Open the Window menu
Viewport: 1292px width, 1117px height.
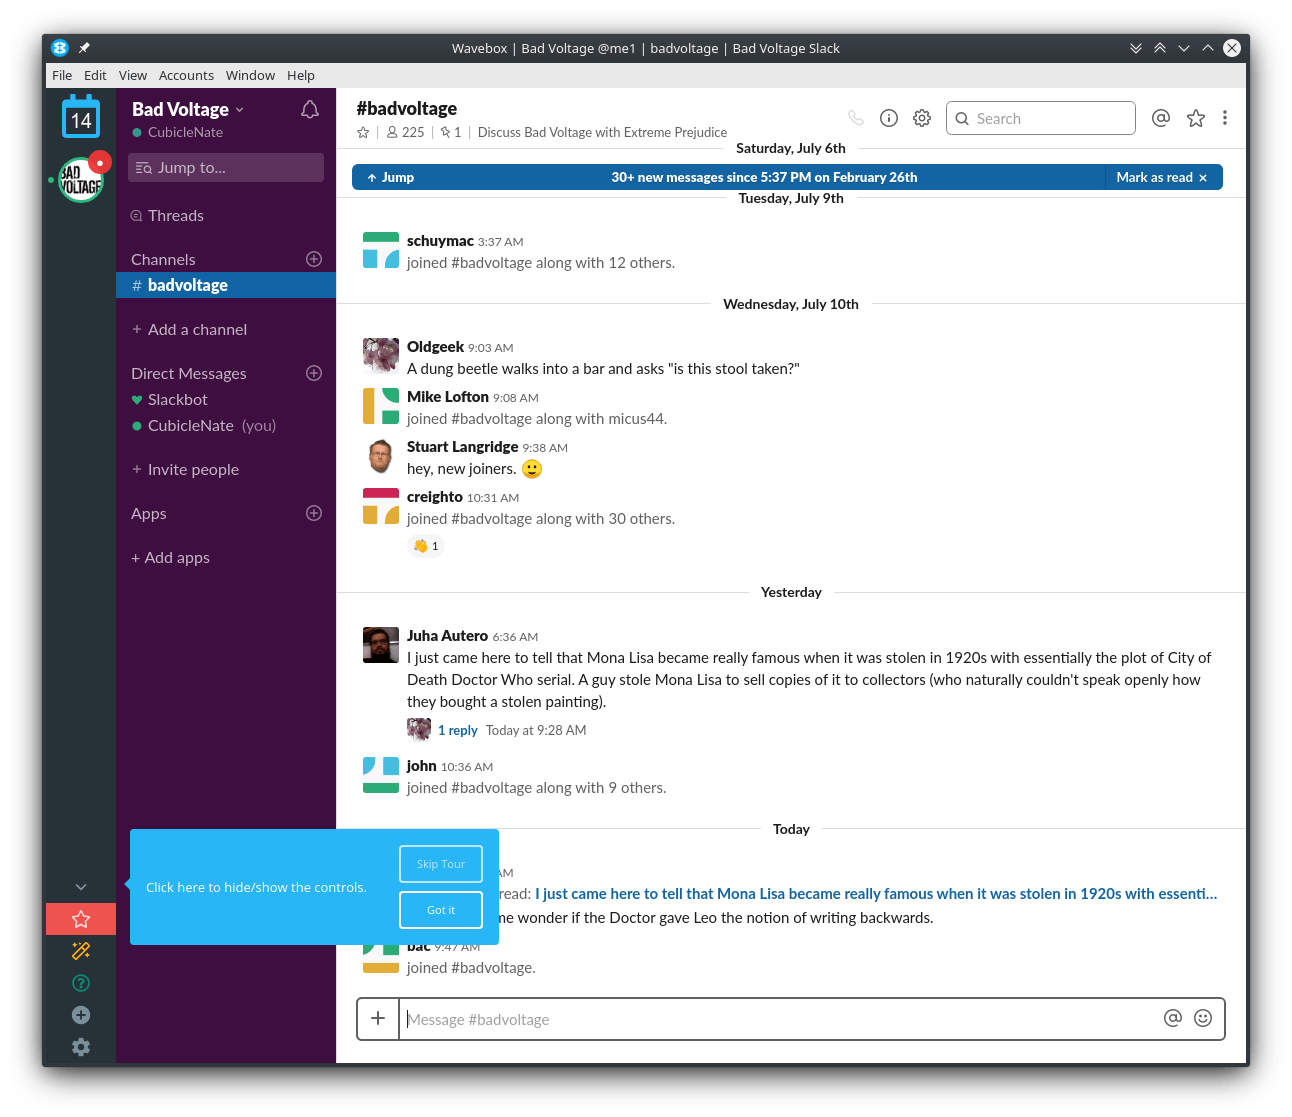tap(250, 75)
